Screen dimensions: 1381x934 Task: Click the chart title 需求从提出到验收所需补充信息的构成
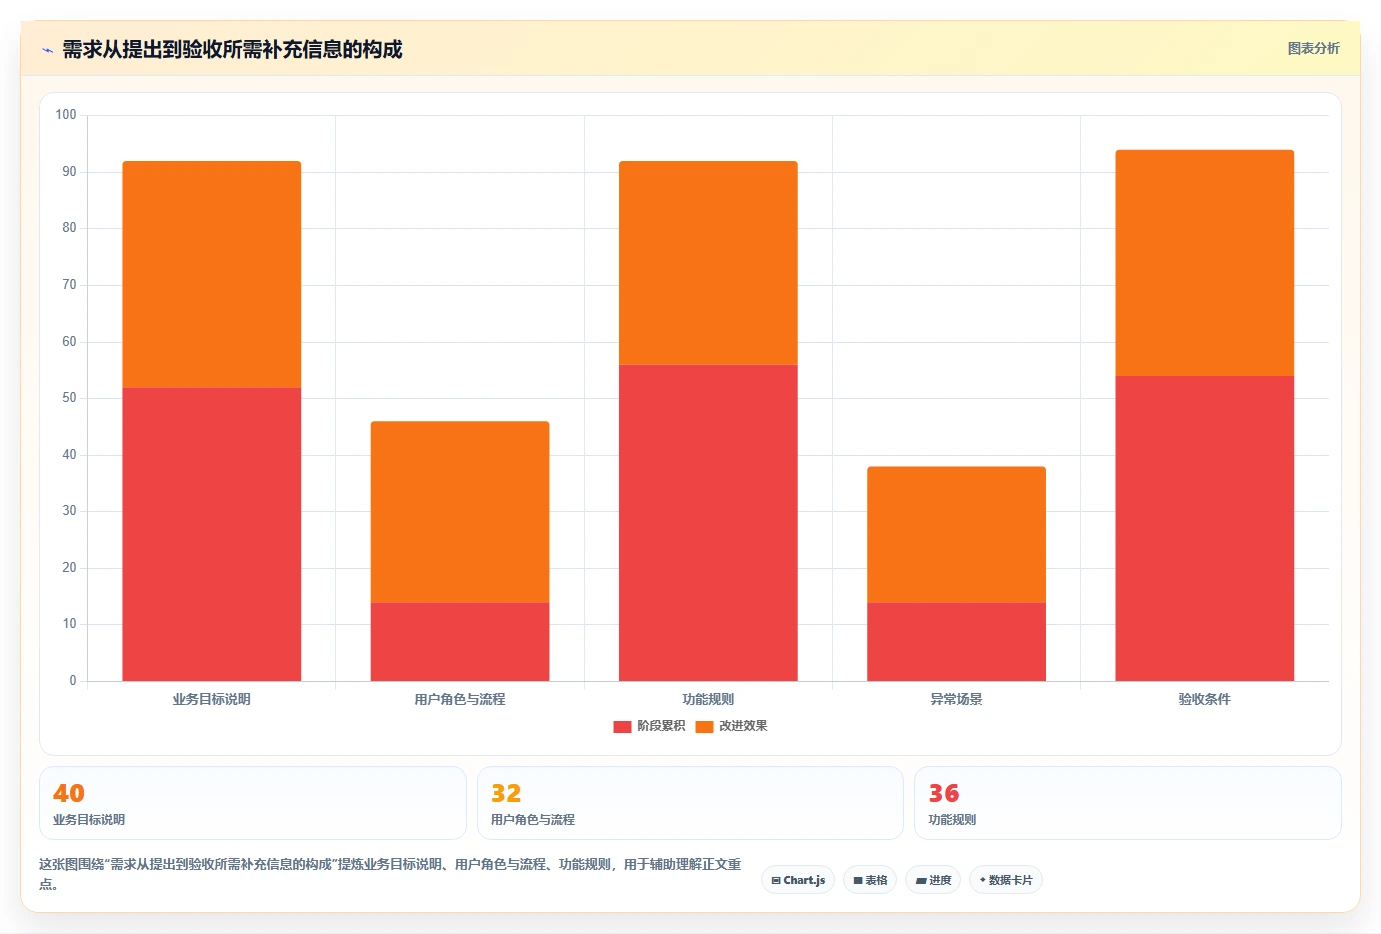[232, 49]
